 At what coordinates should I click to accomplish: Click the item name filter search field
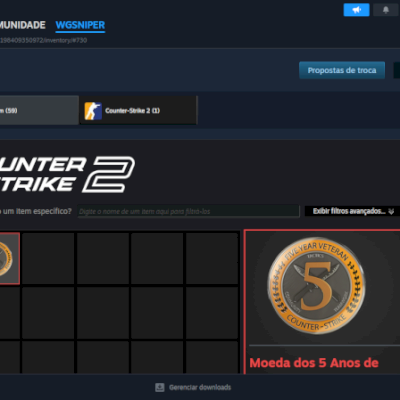(x=188, y=211)
